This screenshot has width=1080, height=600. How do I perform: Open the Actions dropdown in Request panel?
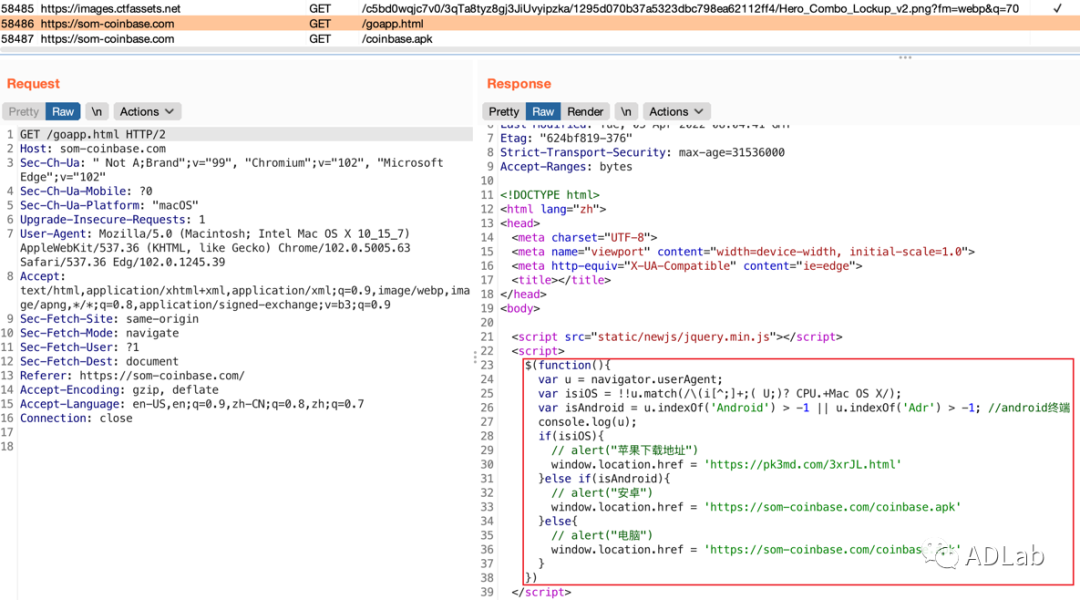(146, 112)
